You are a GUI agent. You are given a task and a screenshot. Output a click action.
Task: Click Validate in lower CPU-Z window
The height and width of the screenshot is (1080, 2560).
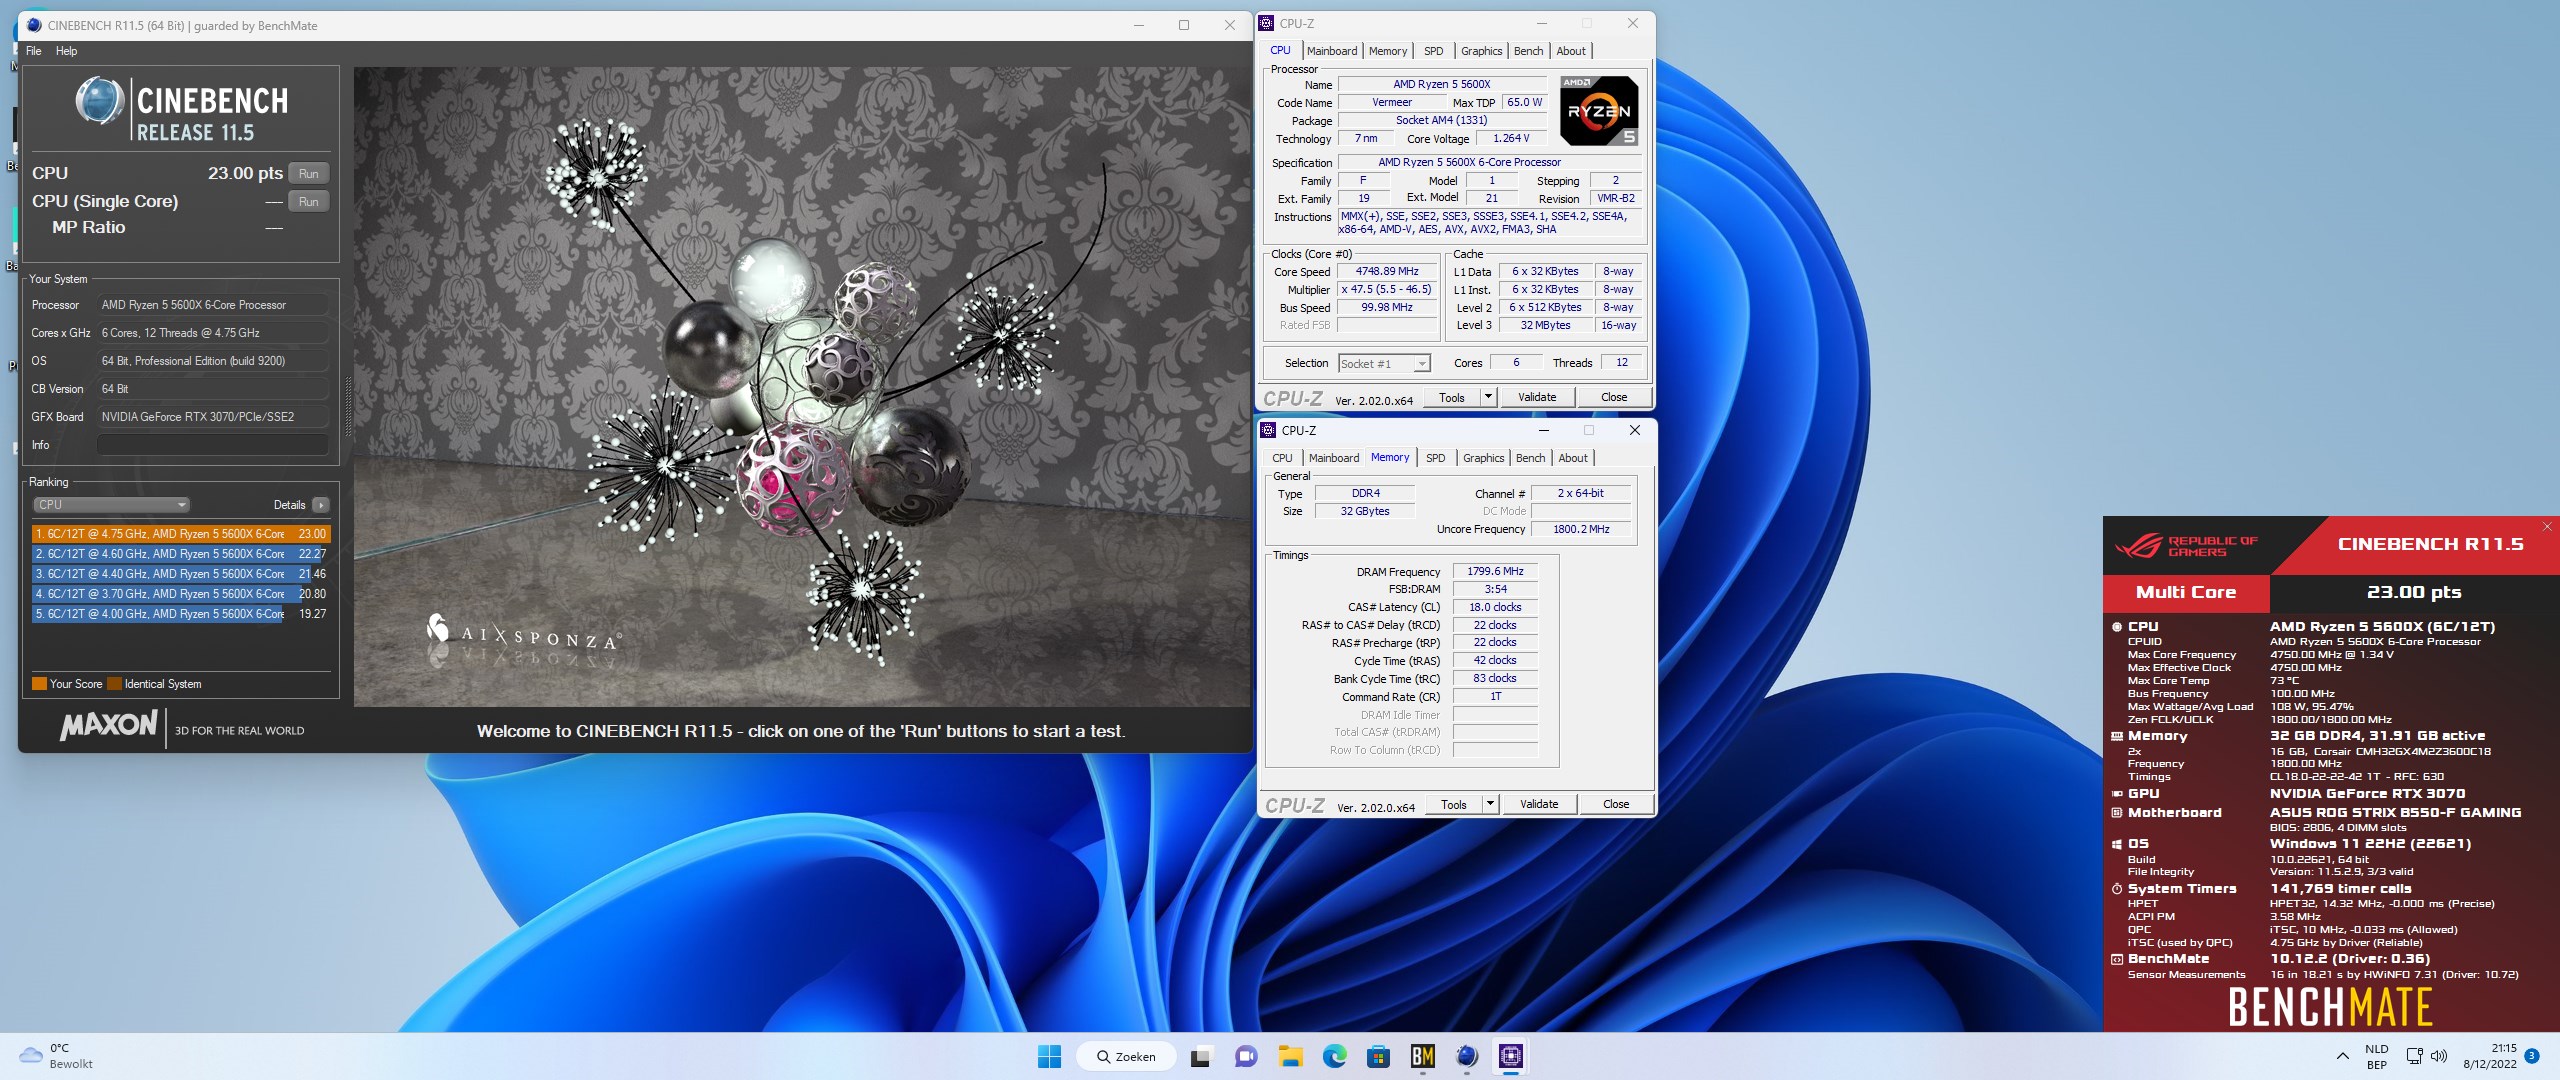[x=1539, y=804]
